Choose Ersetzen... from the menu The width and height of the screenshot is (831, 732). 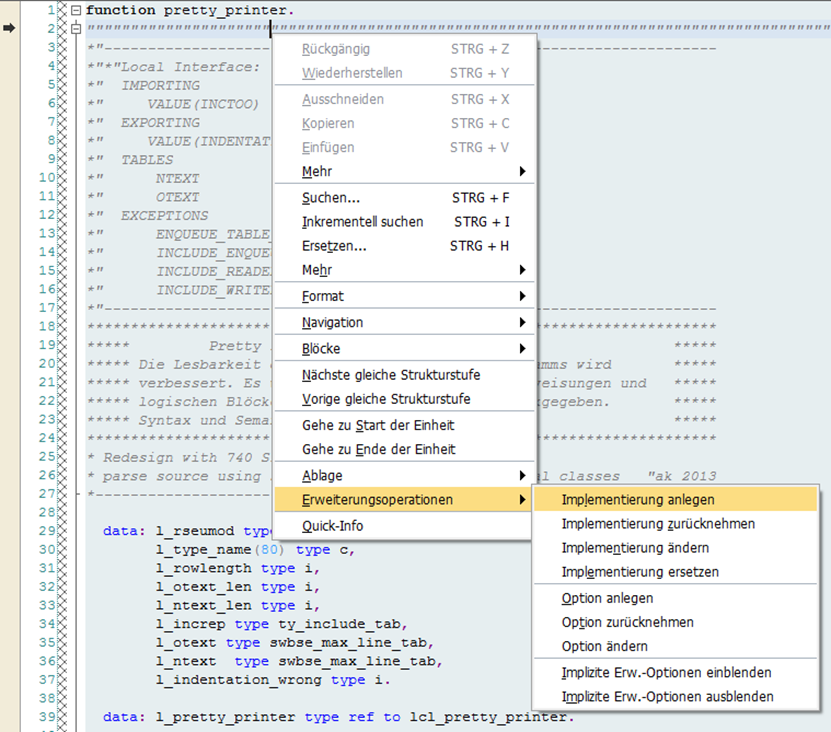405,246
